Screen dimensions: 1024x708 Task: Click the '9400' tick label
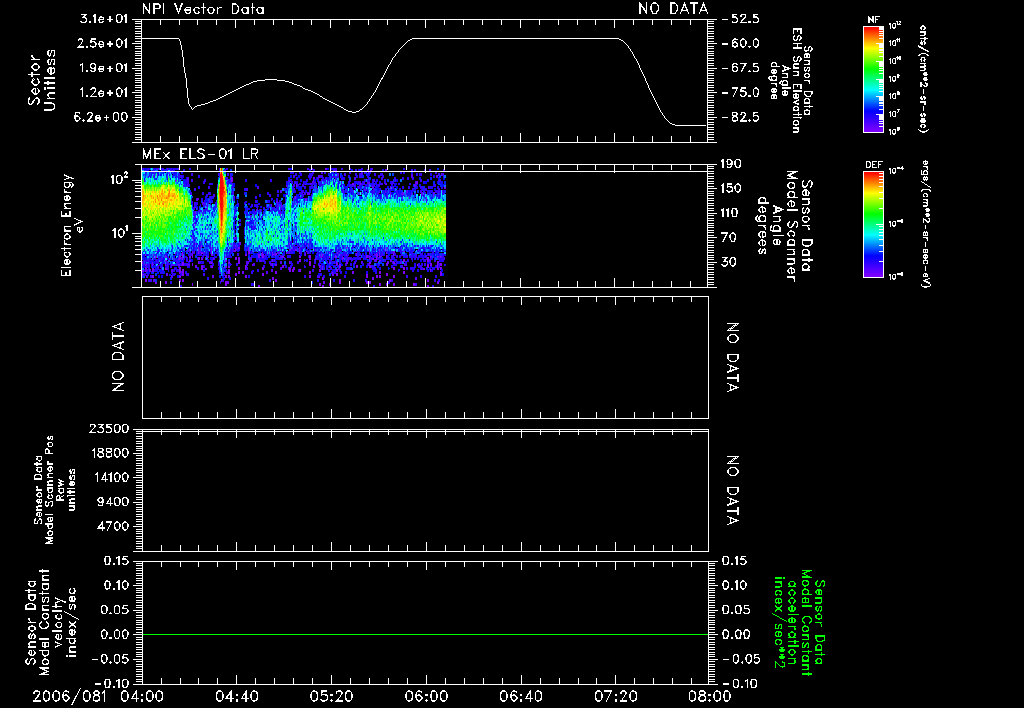click(x=112, y=502)
